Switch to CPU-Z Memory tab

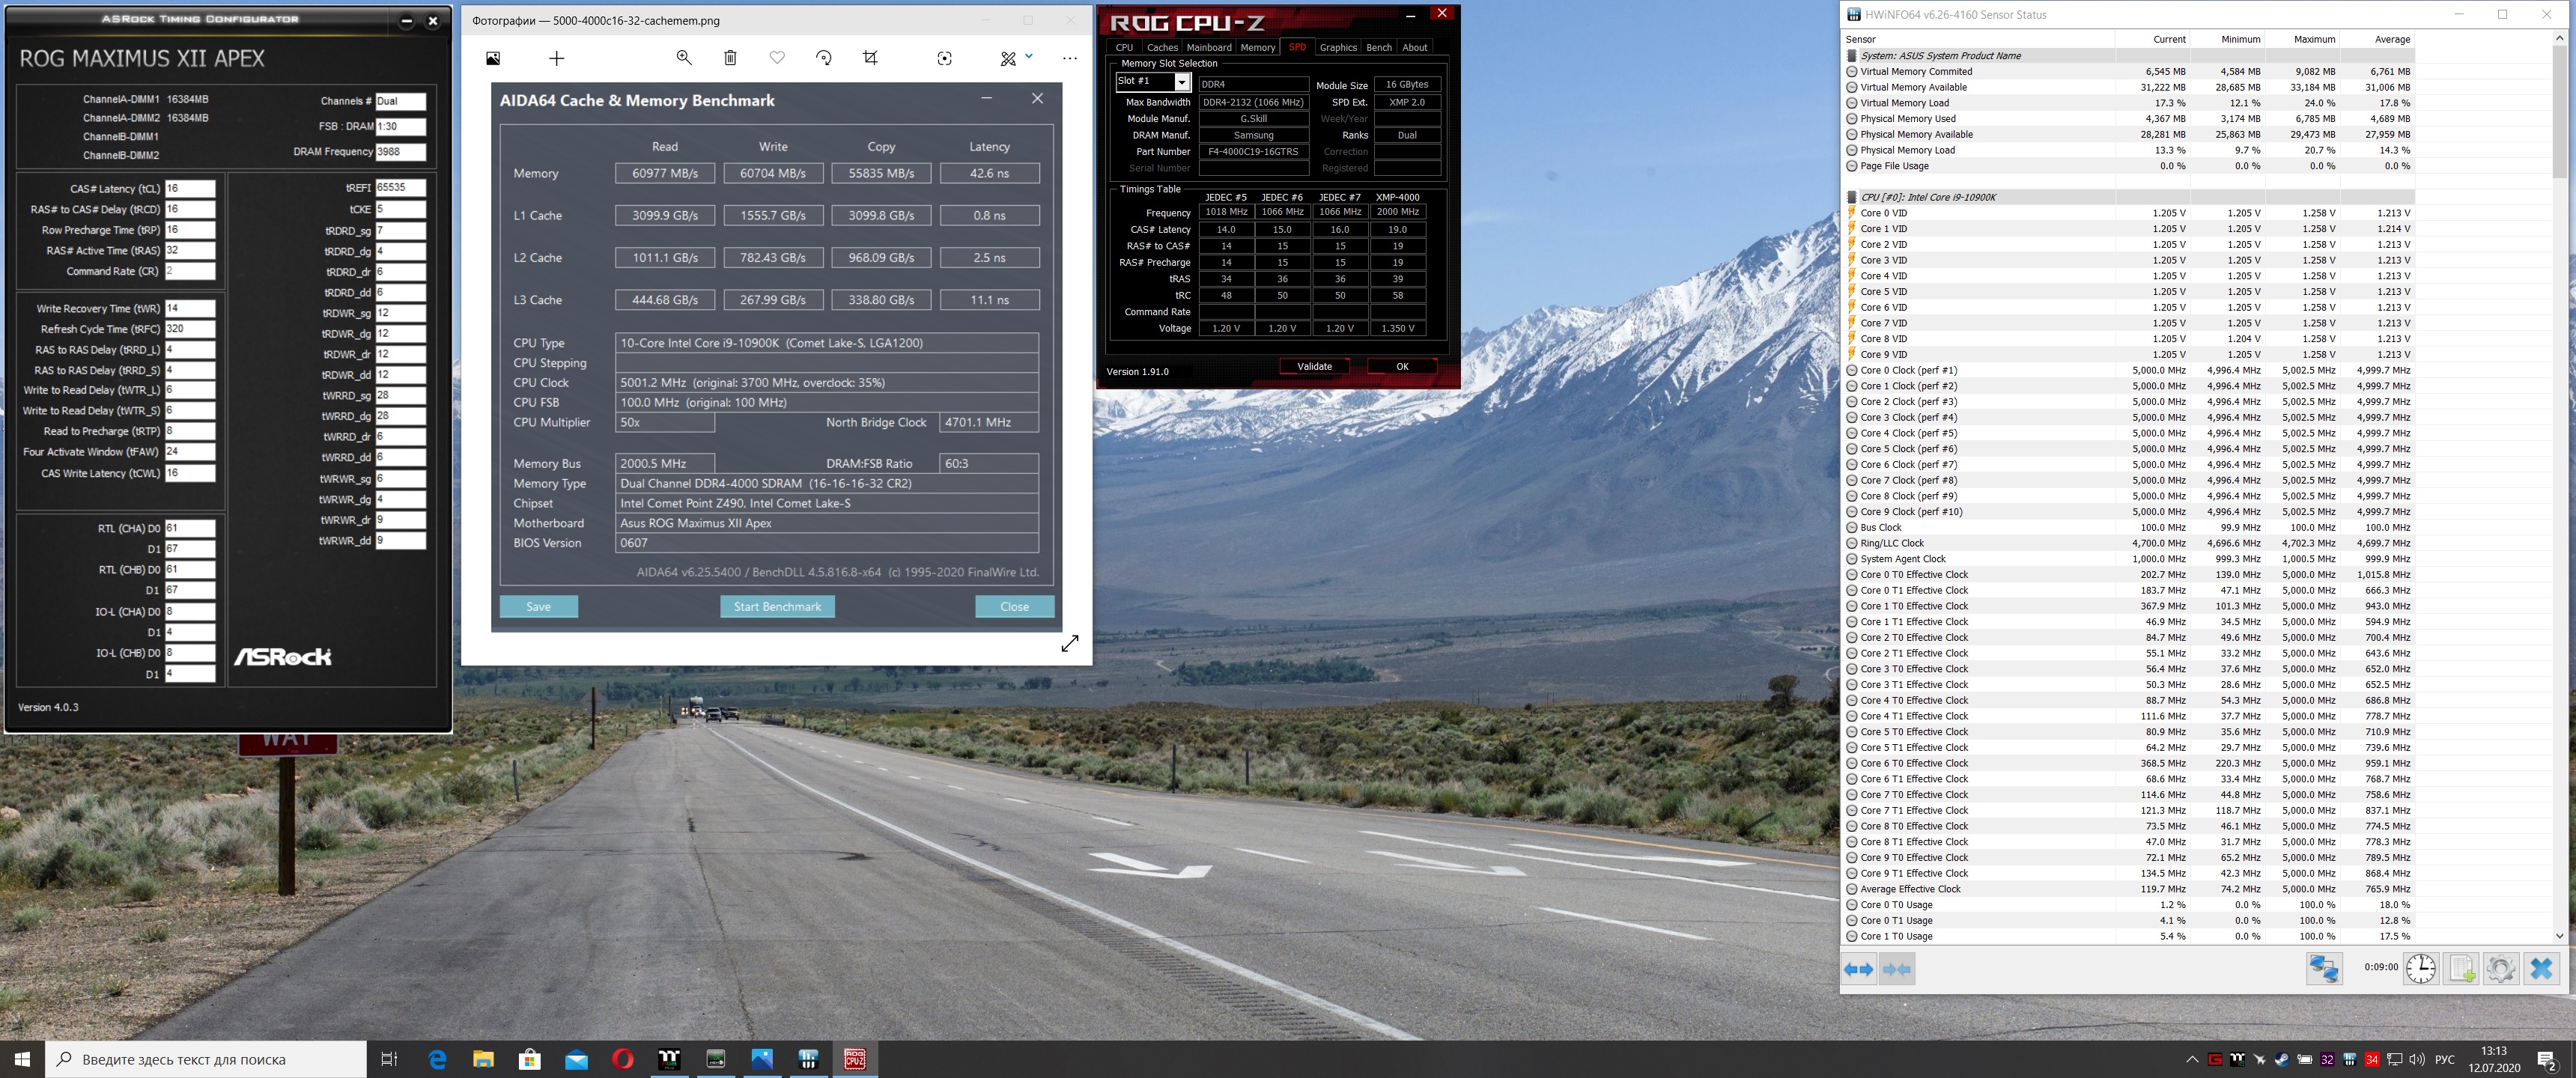tap(1257, 47)
